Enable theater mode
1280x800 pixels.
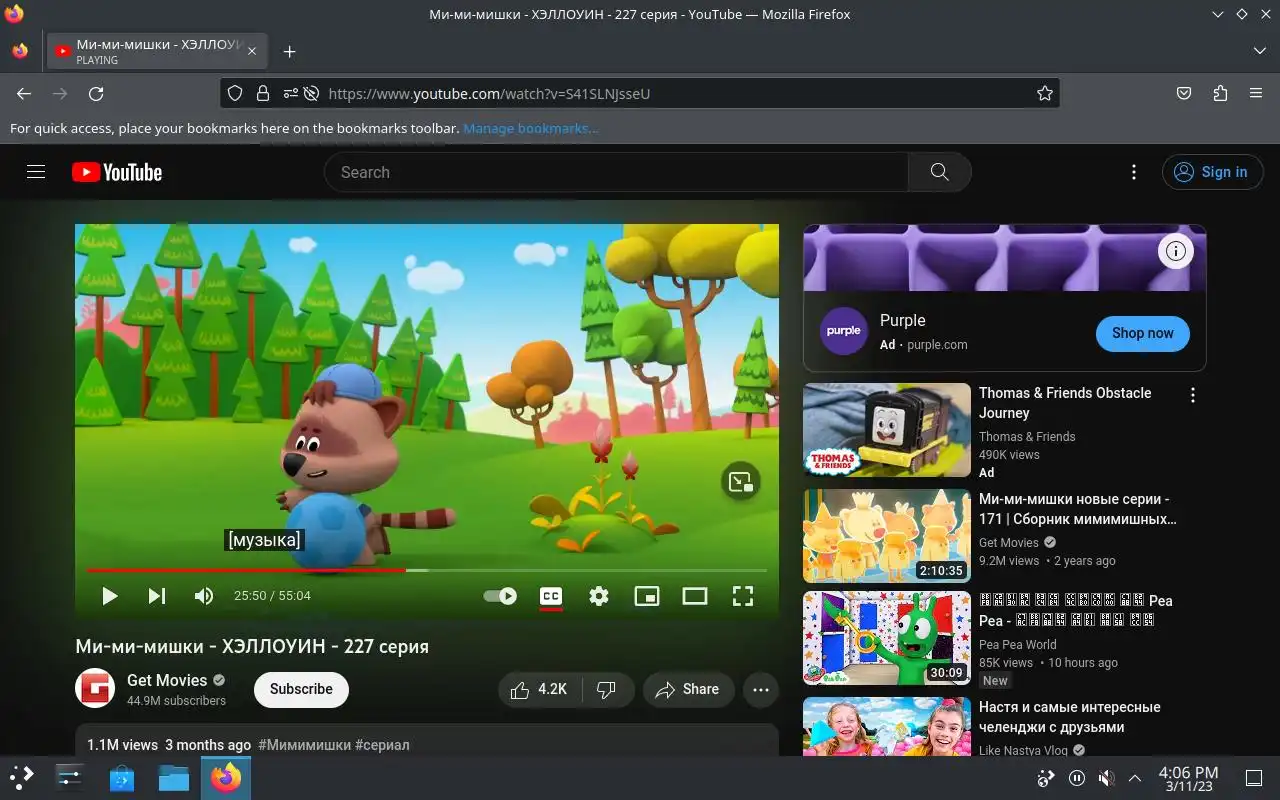pyautogui.click(x=695, y=596)
